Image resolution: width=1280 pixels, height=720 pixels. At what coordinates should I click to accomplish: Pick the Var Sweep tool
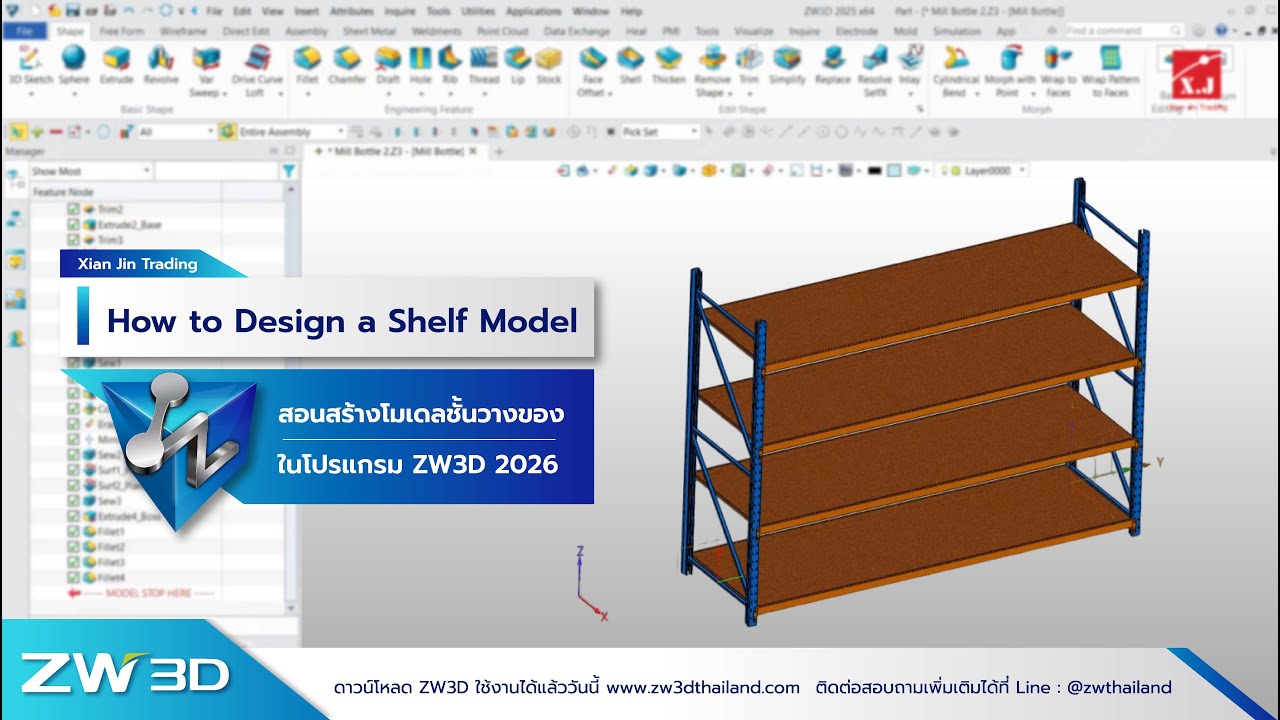tap(207, 71)
